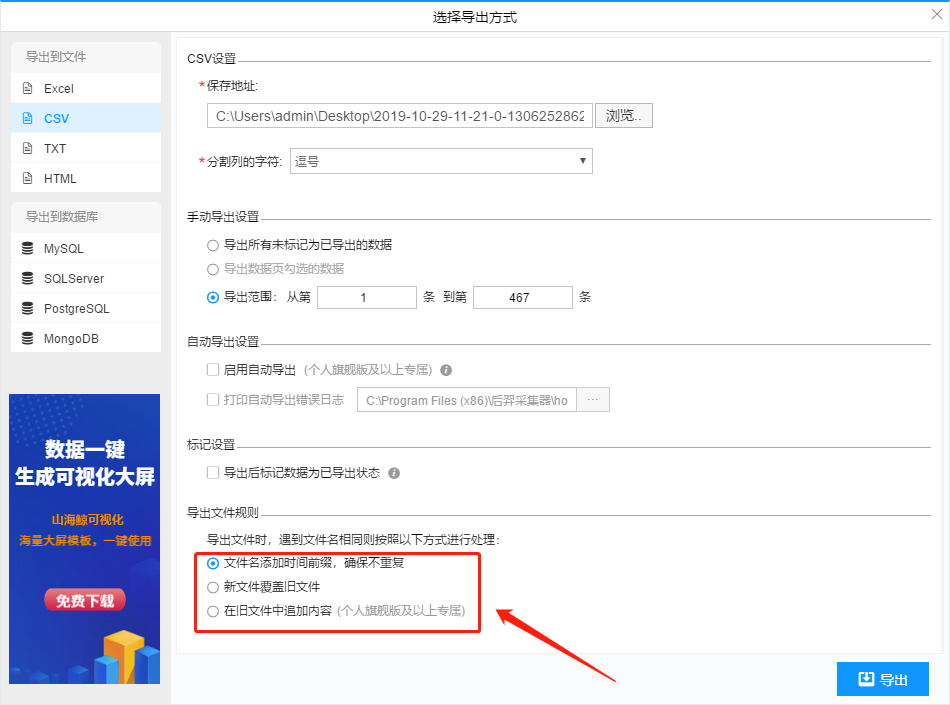Select 导出数据页勾选的数据 radio
Viewport: 950px width, 705px height.
point(213,270)
